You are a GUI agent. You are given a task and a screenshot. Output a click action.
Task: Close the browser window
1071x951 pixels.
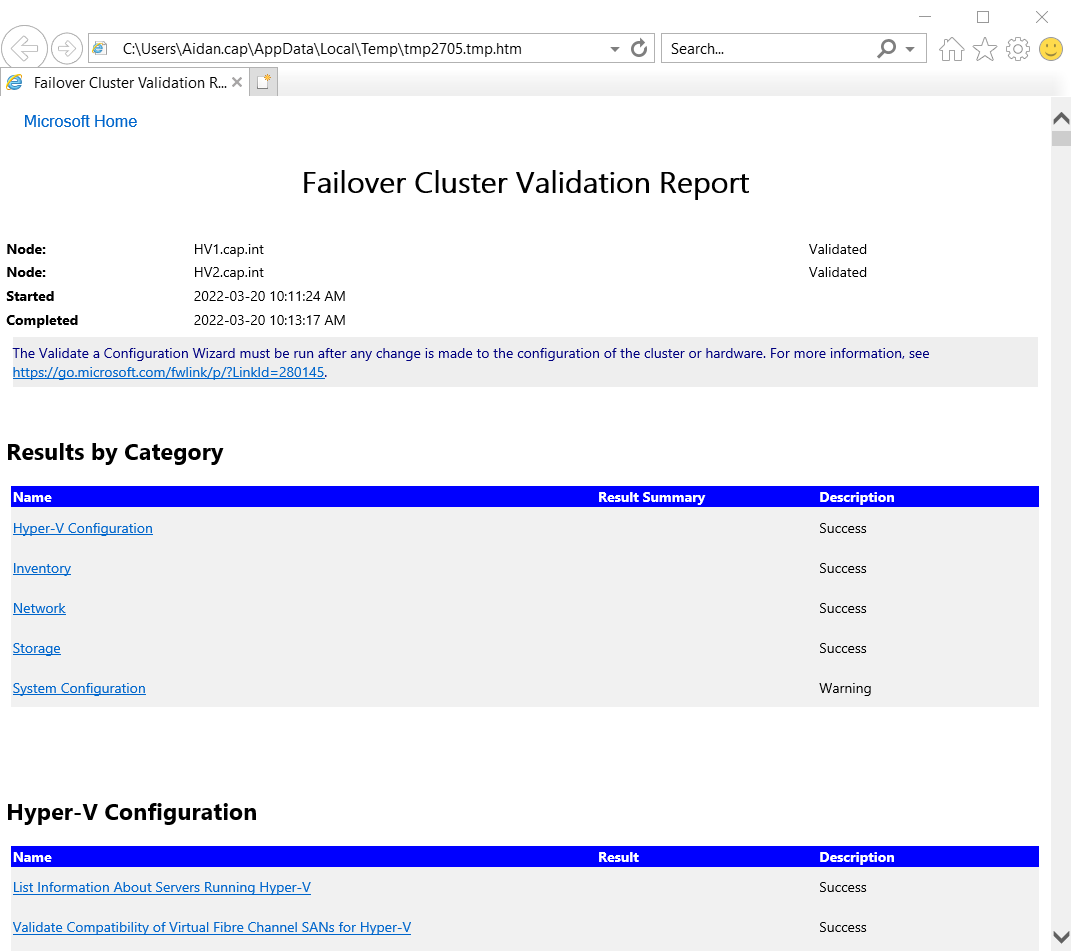[1042, 16]
